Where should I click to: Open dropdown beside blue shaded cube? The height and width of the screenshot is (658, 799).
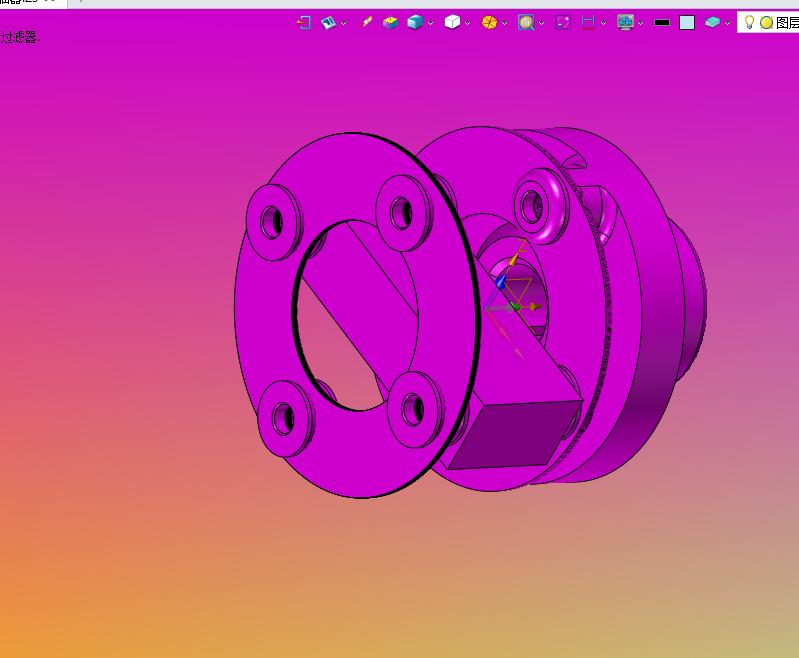(431, 23)
